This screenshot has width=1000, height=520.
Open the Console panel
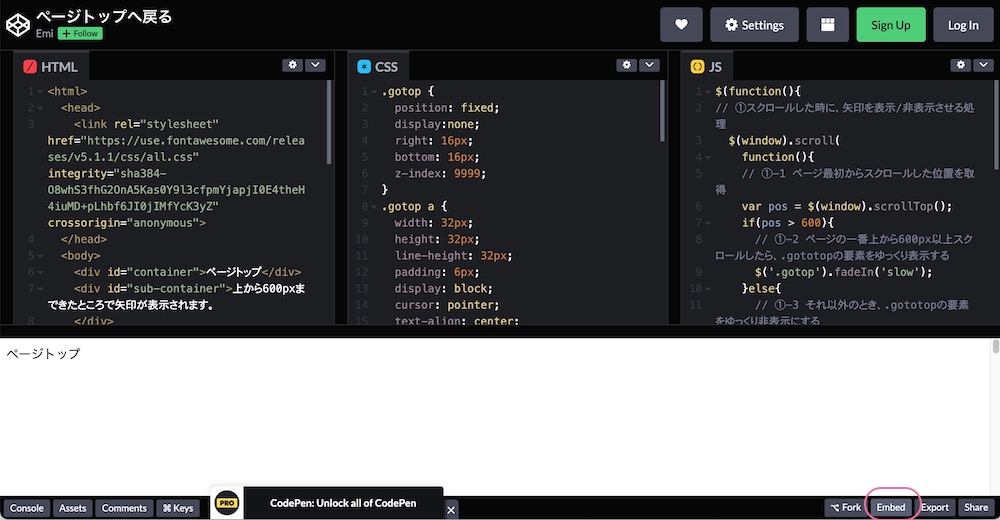click(x=27, y=508)
